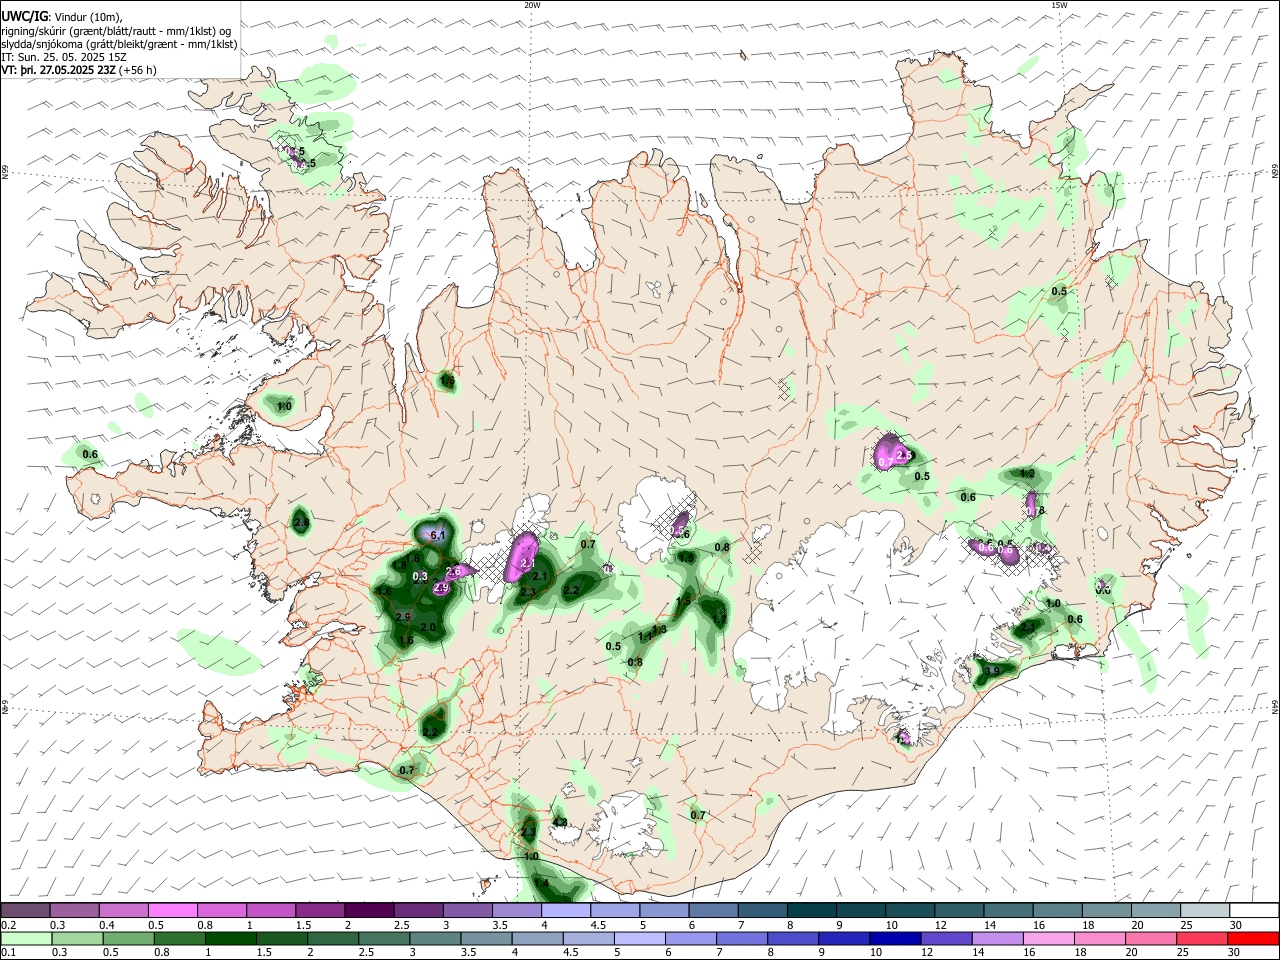Viewport: 1280px width, 960px height.
Task: Pick the green 0.8 swatch in the bottom legend row
Action: coord(179,938)
